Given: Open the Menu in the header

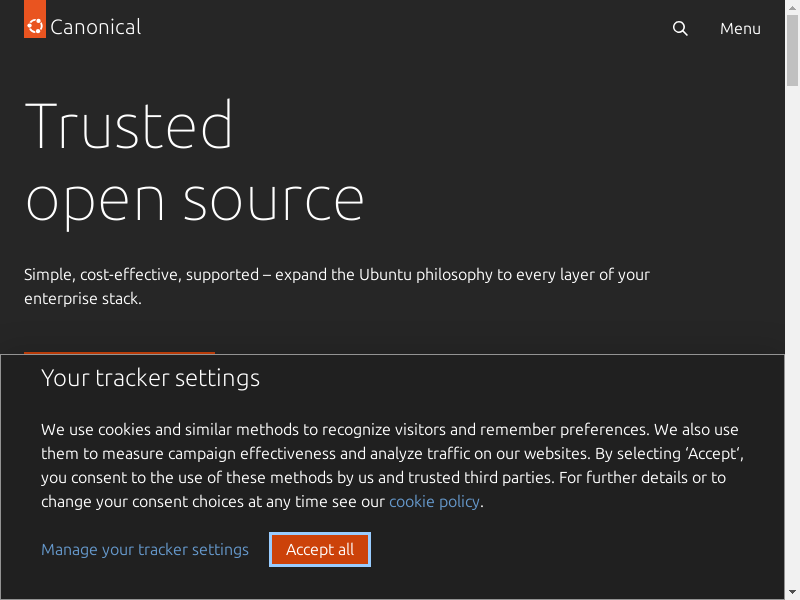Looking at the screenshot, I should tap(740, 29).
